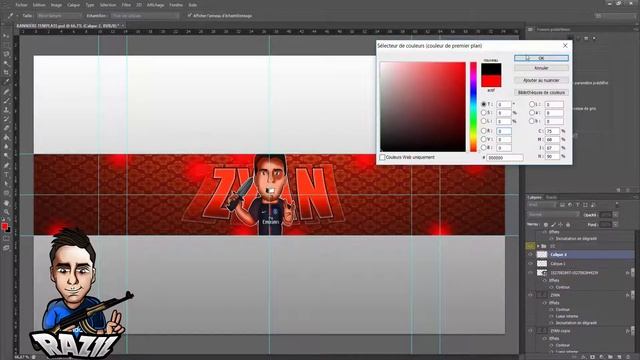Select the Eyedropper tool in the toolbox
The image size is (640, 360).
pyautogui.click(x=6, y=82)
